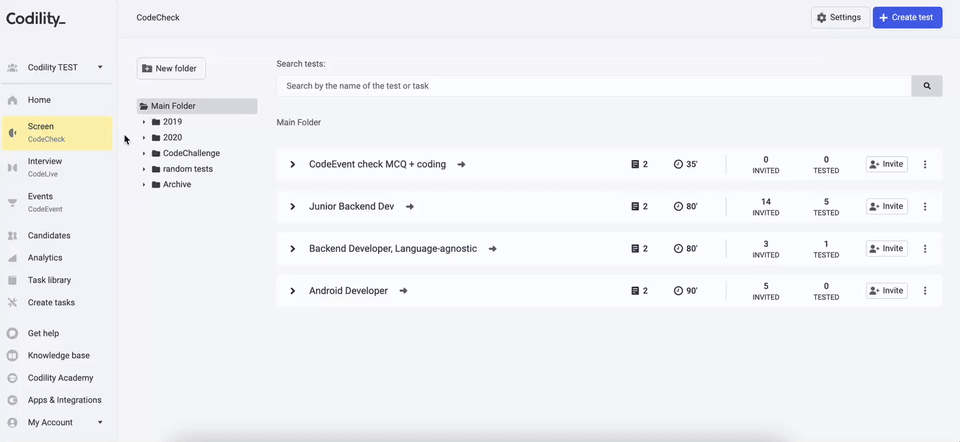Image resolution: width=960 pixels, height=442 pixels.
Task: Open the Codility TEST account dropdown
Action: [x=56, y=67]
